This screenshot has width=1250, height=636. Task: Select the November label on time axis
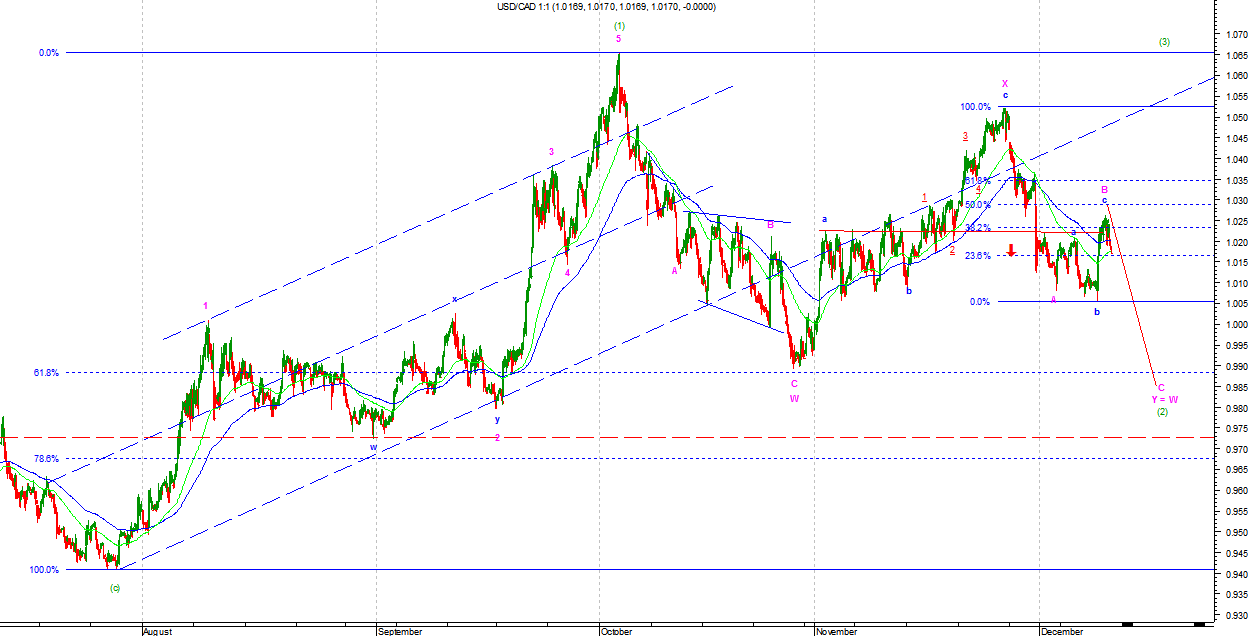click(x=836, y=631)
